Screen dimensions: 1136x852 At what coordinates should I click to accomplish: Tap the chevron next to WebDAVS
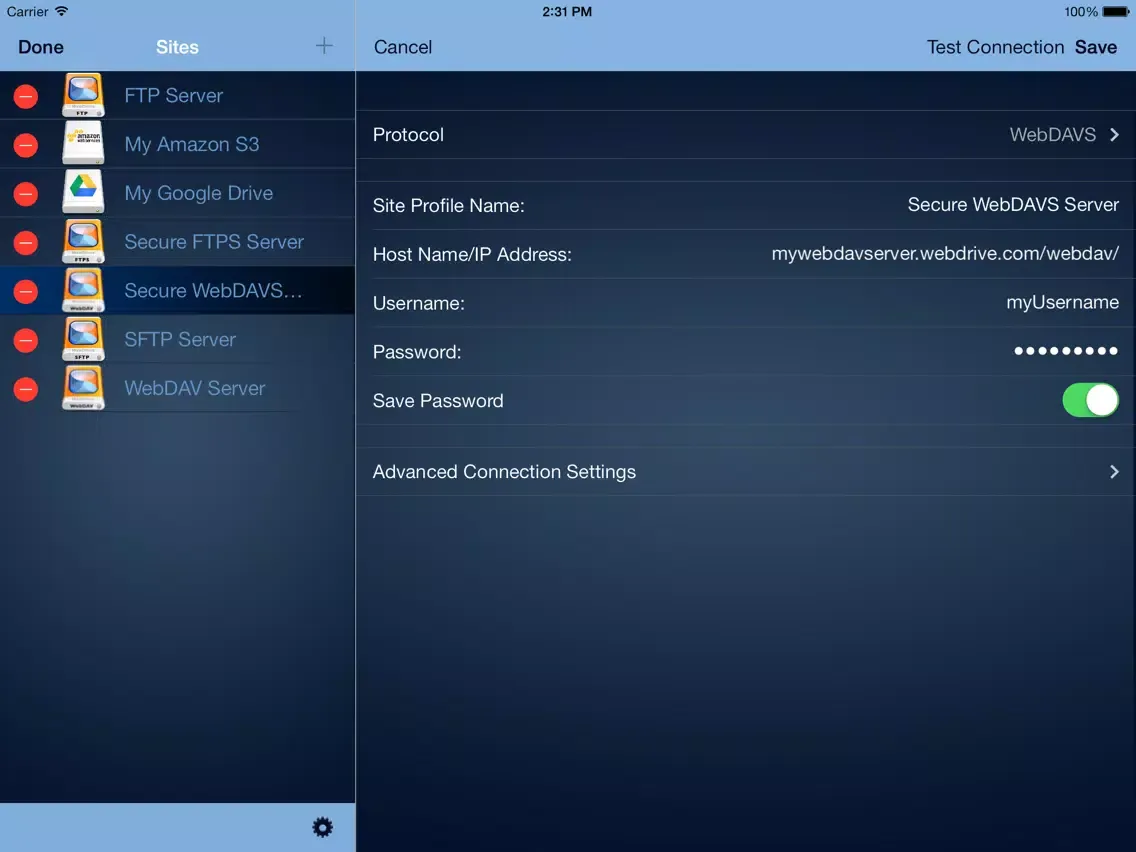pos(1114,135)
